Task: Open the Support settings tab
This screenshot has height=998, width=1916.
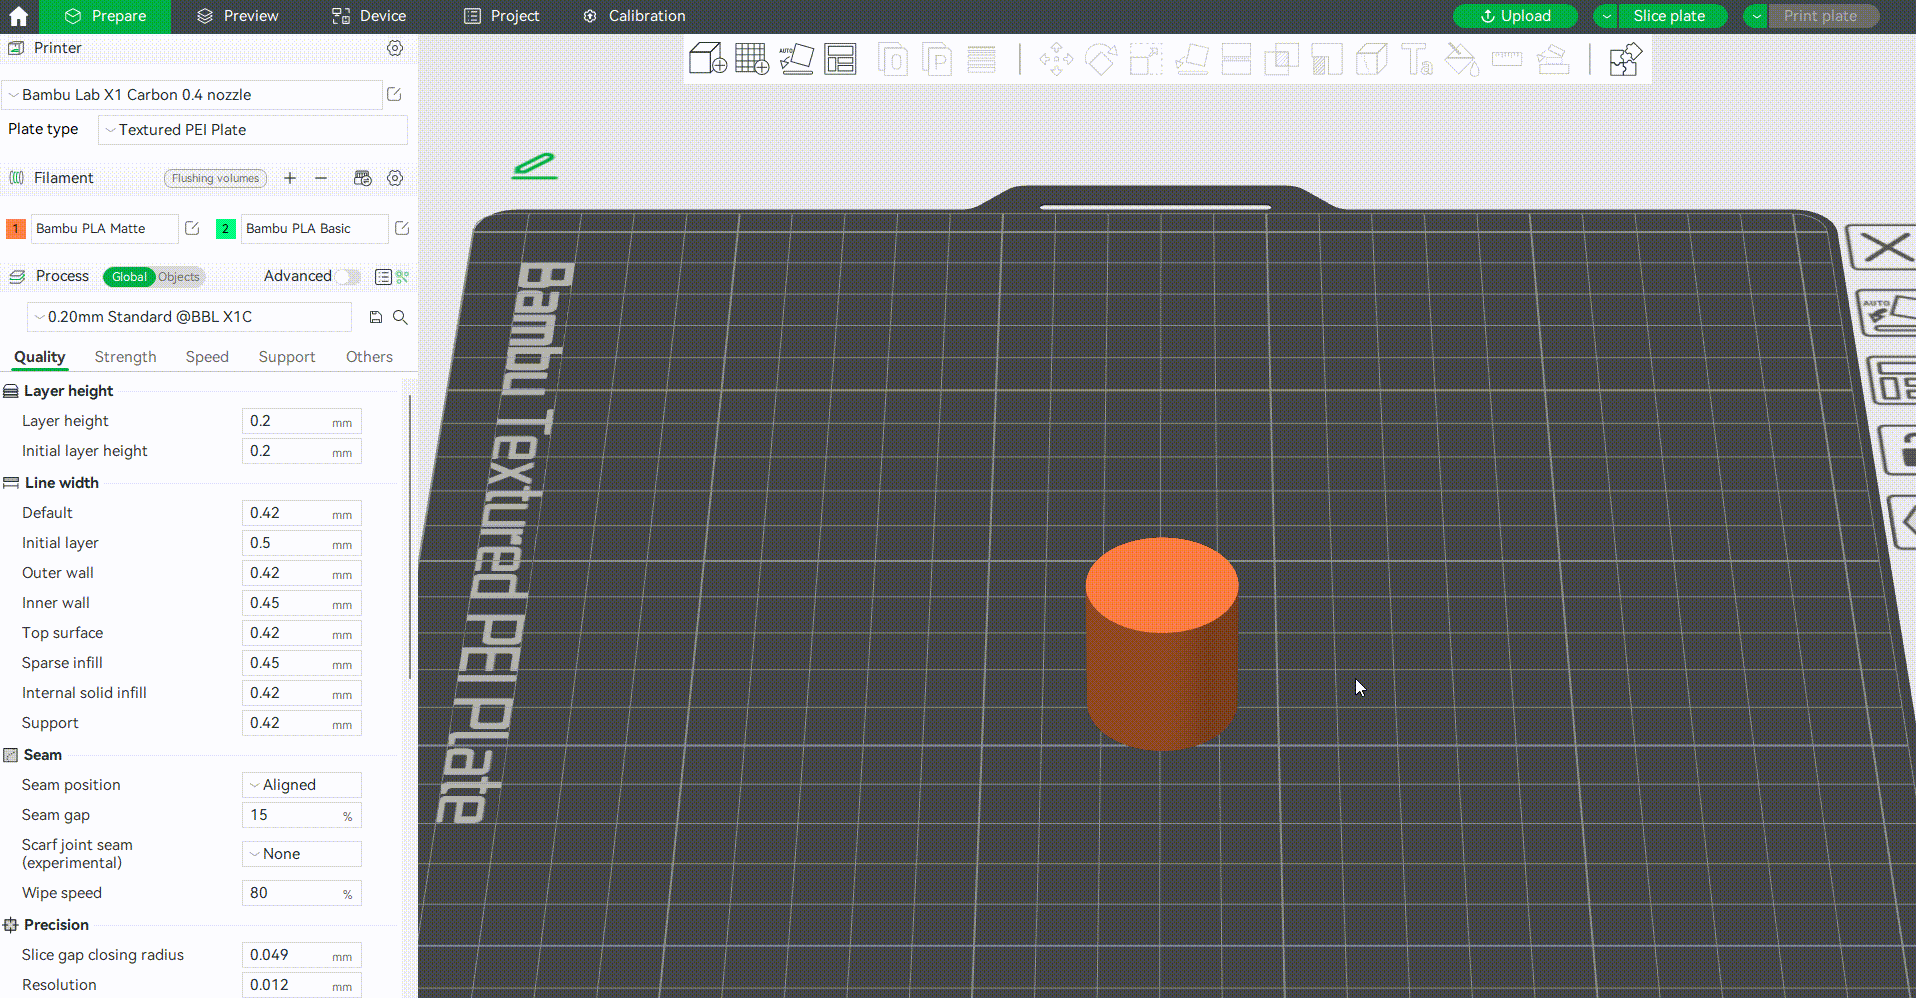Action: tap(287, 357)
